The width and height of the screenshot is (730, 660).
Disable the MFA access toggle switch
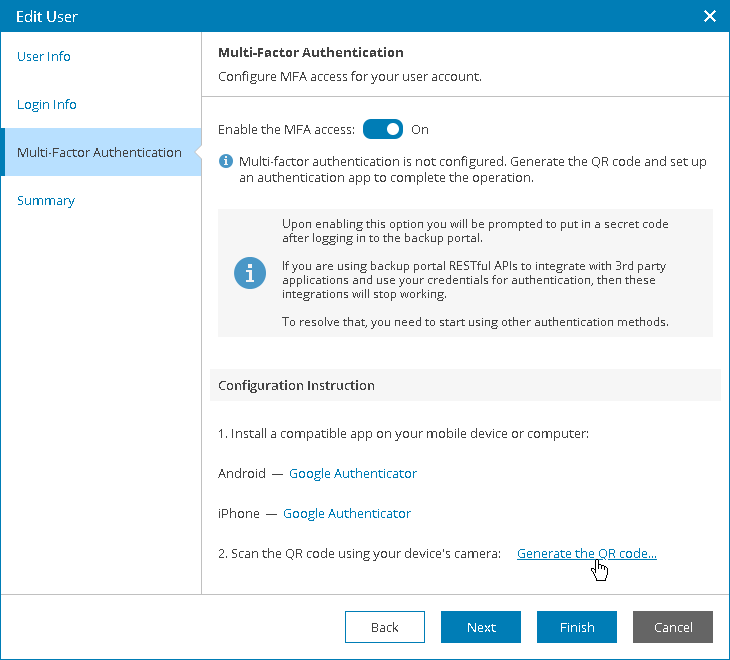pos(382,129)
